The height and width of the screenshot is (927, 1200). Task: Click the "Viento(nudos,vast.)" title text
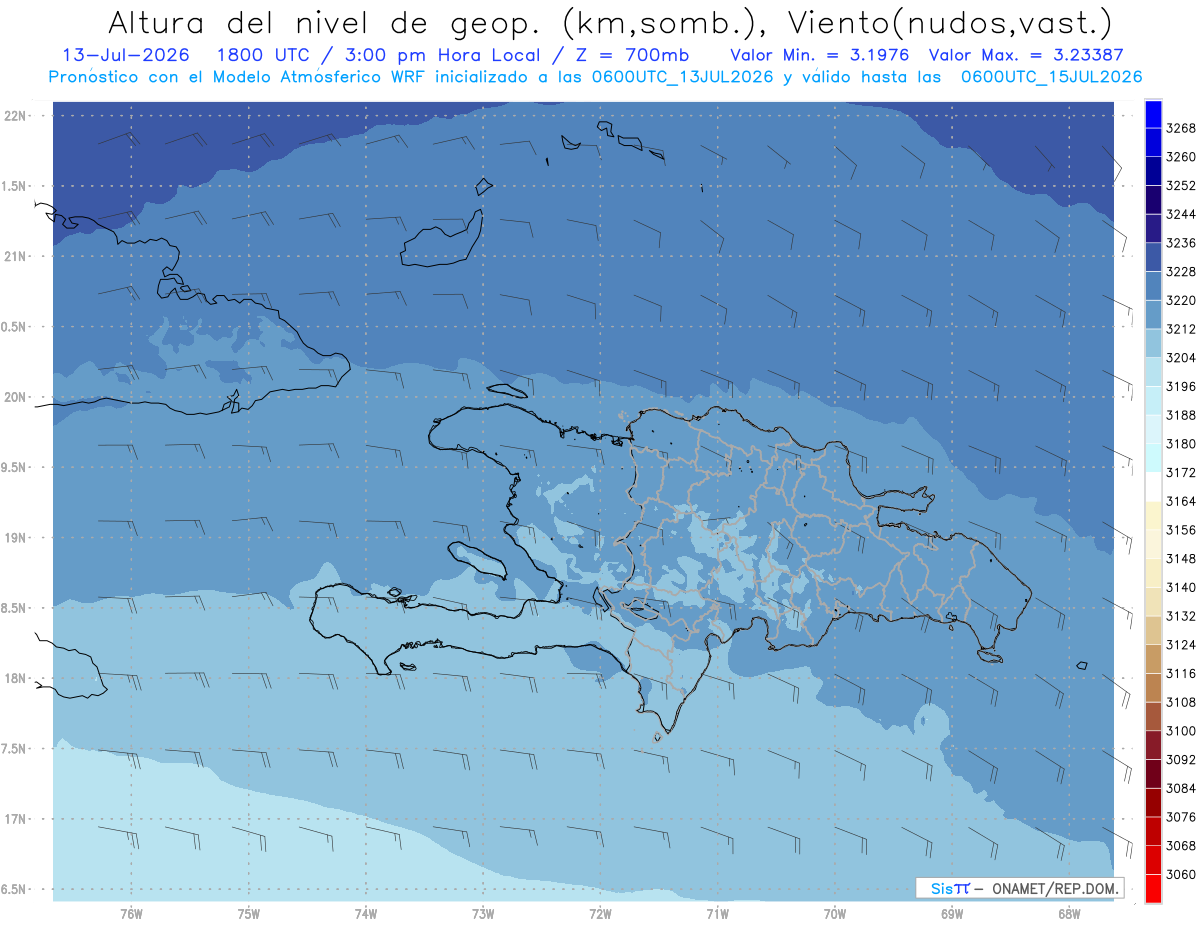tap(951, 22)
